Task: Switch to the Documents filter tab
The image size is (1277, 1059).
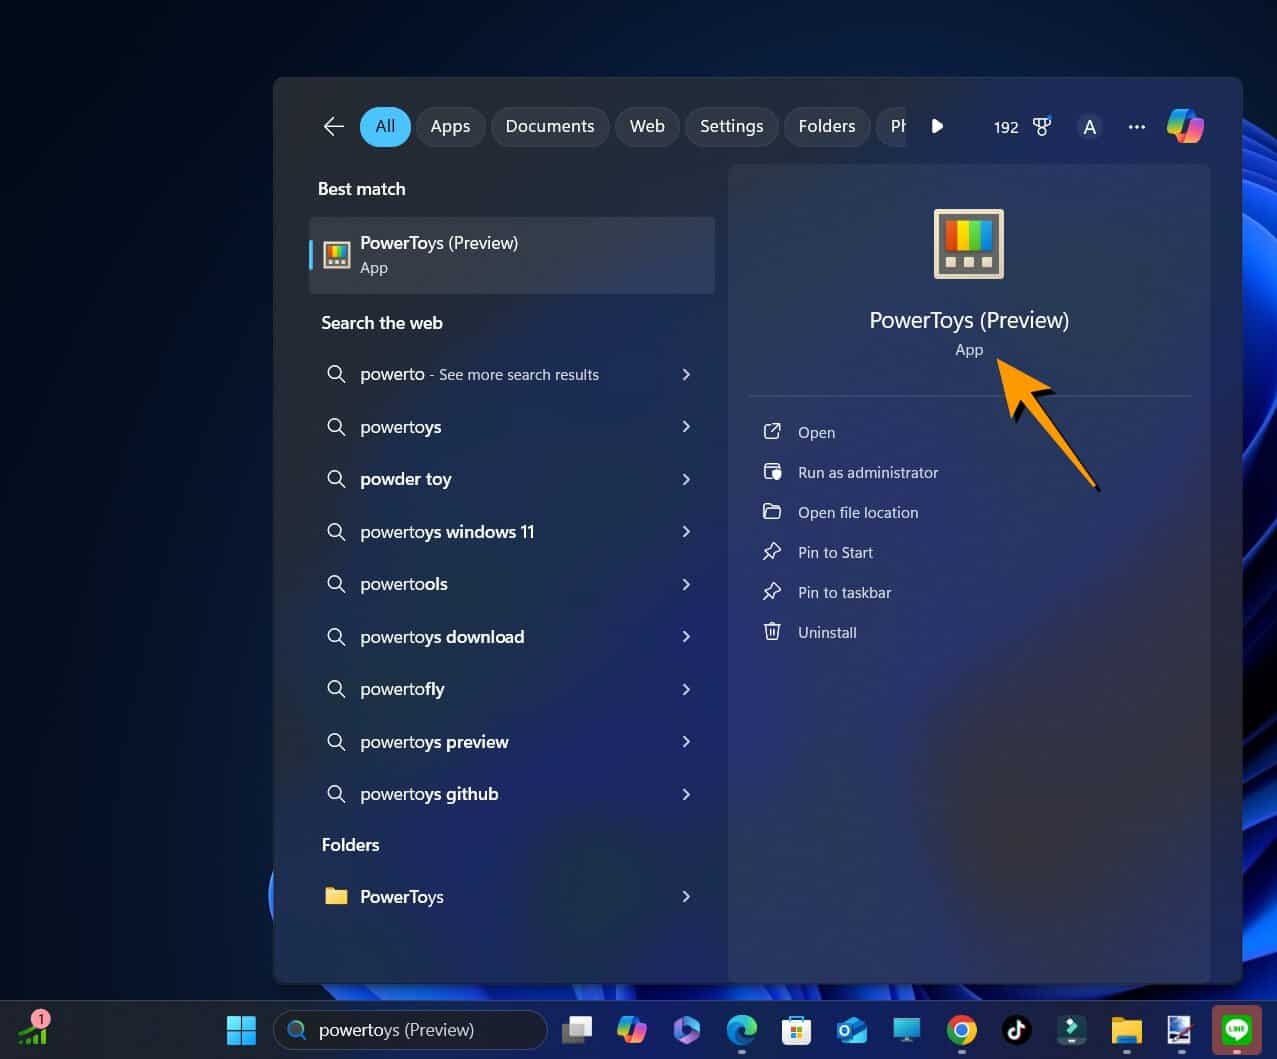Action: click(x=549, y=127)
